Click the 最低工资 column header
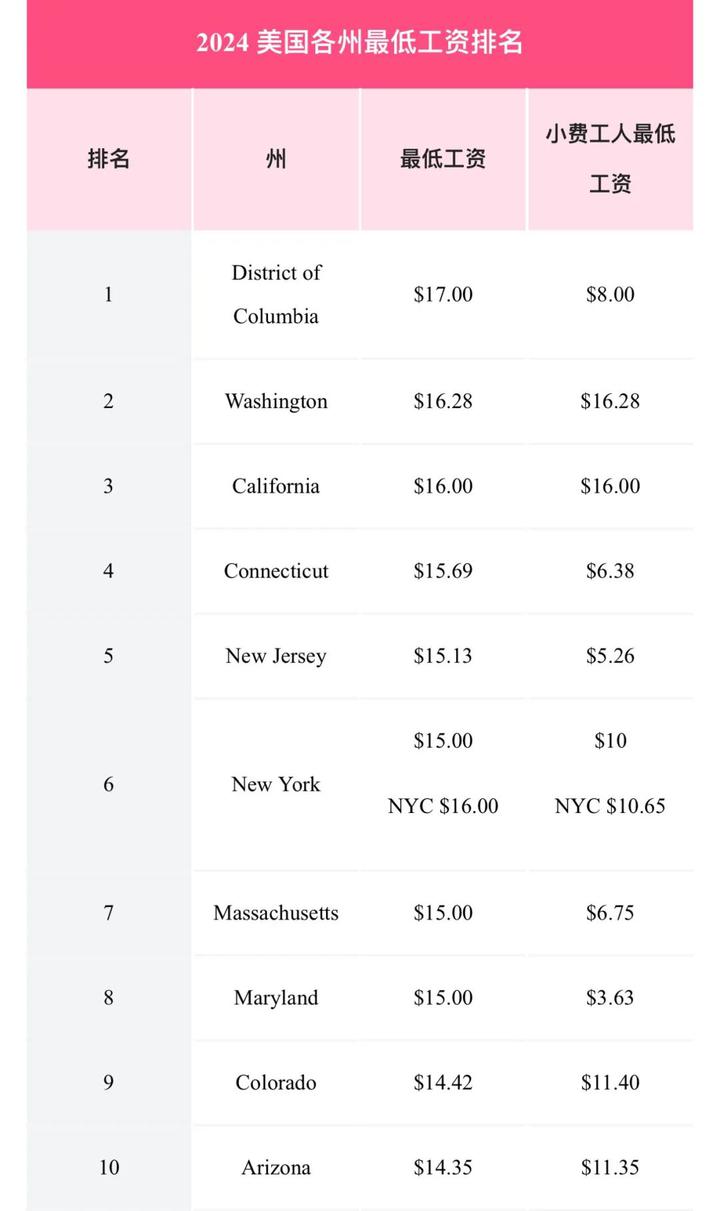Image resolution: width=720 pixels, height=1211 pixels. [x=443, y=159]
